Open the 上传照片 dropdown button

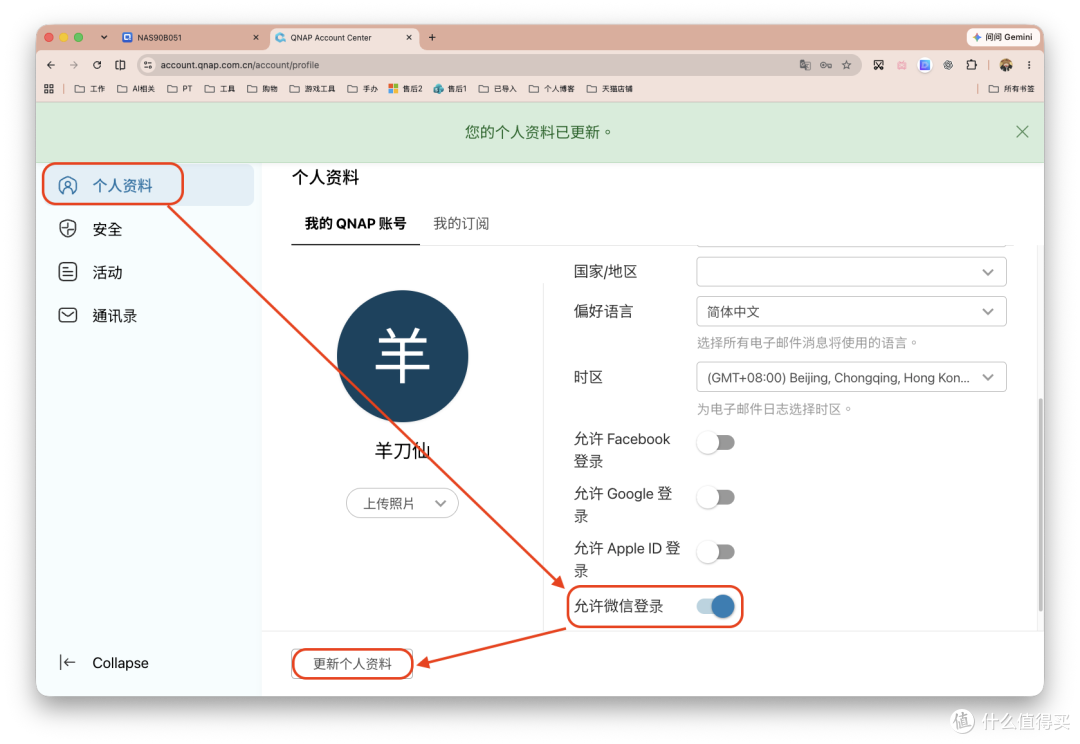[402, 504]
